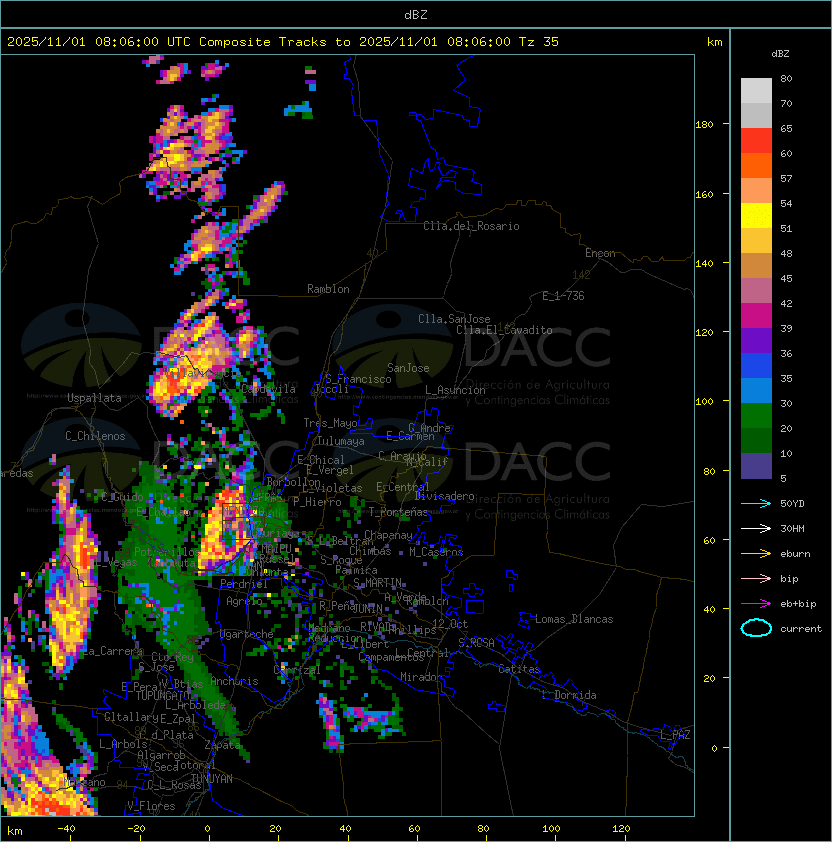This screenshot has width=832, height=842.
Task: Click the 'Anchoris' map label
Action: click(x=234, y=681)
